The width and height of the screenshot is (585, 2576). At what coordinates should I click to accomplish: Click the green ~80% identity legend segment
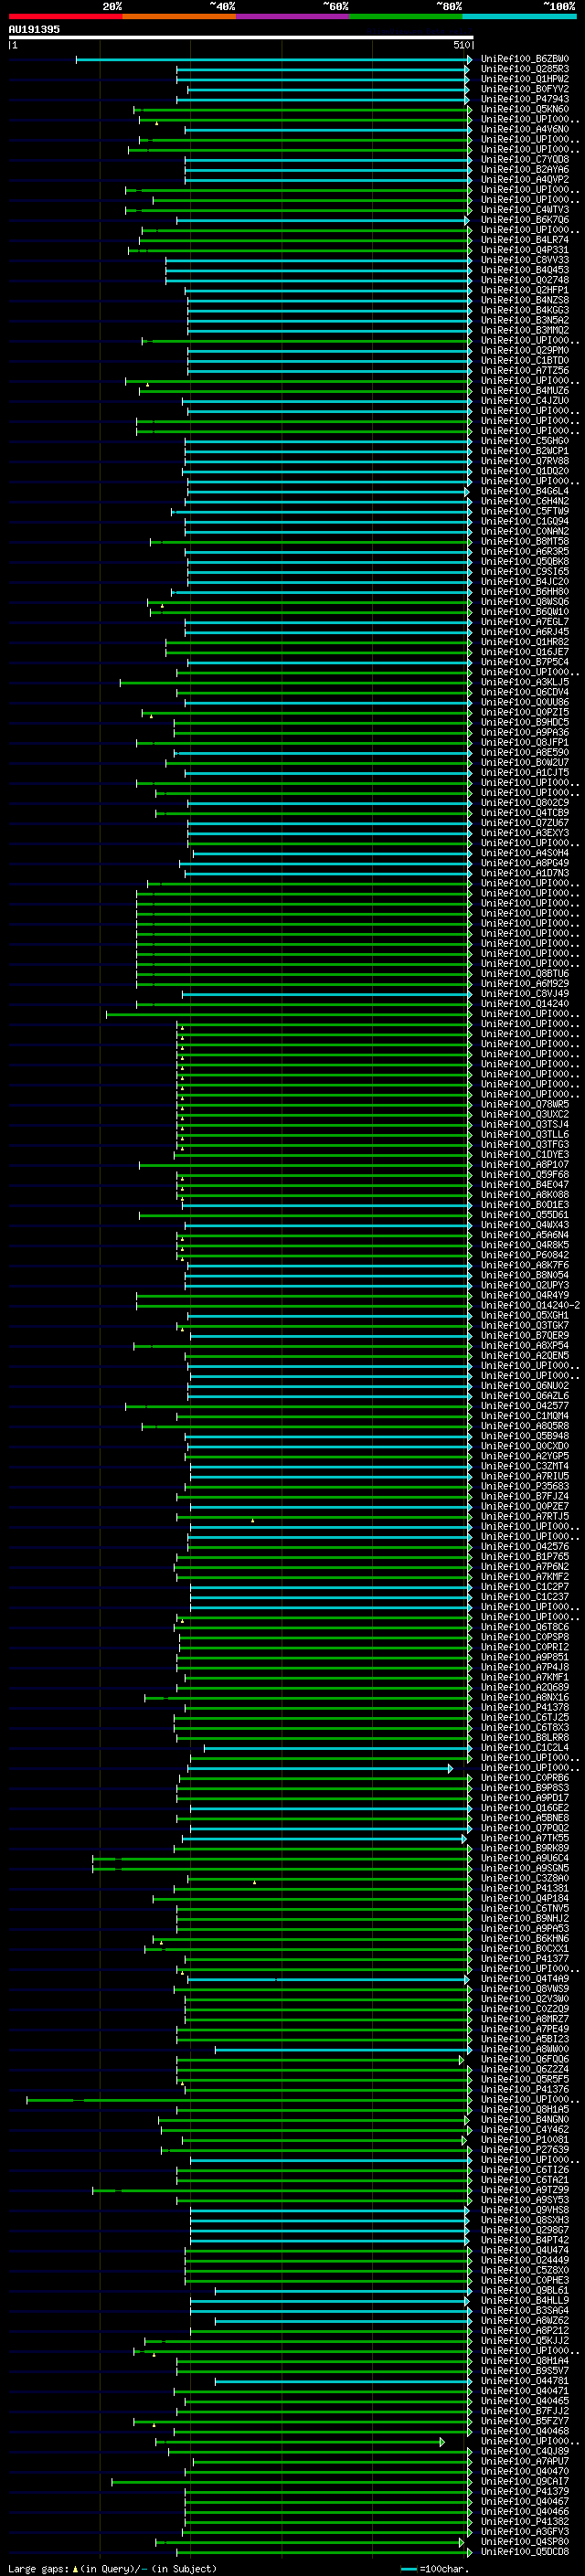406,17
